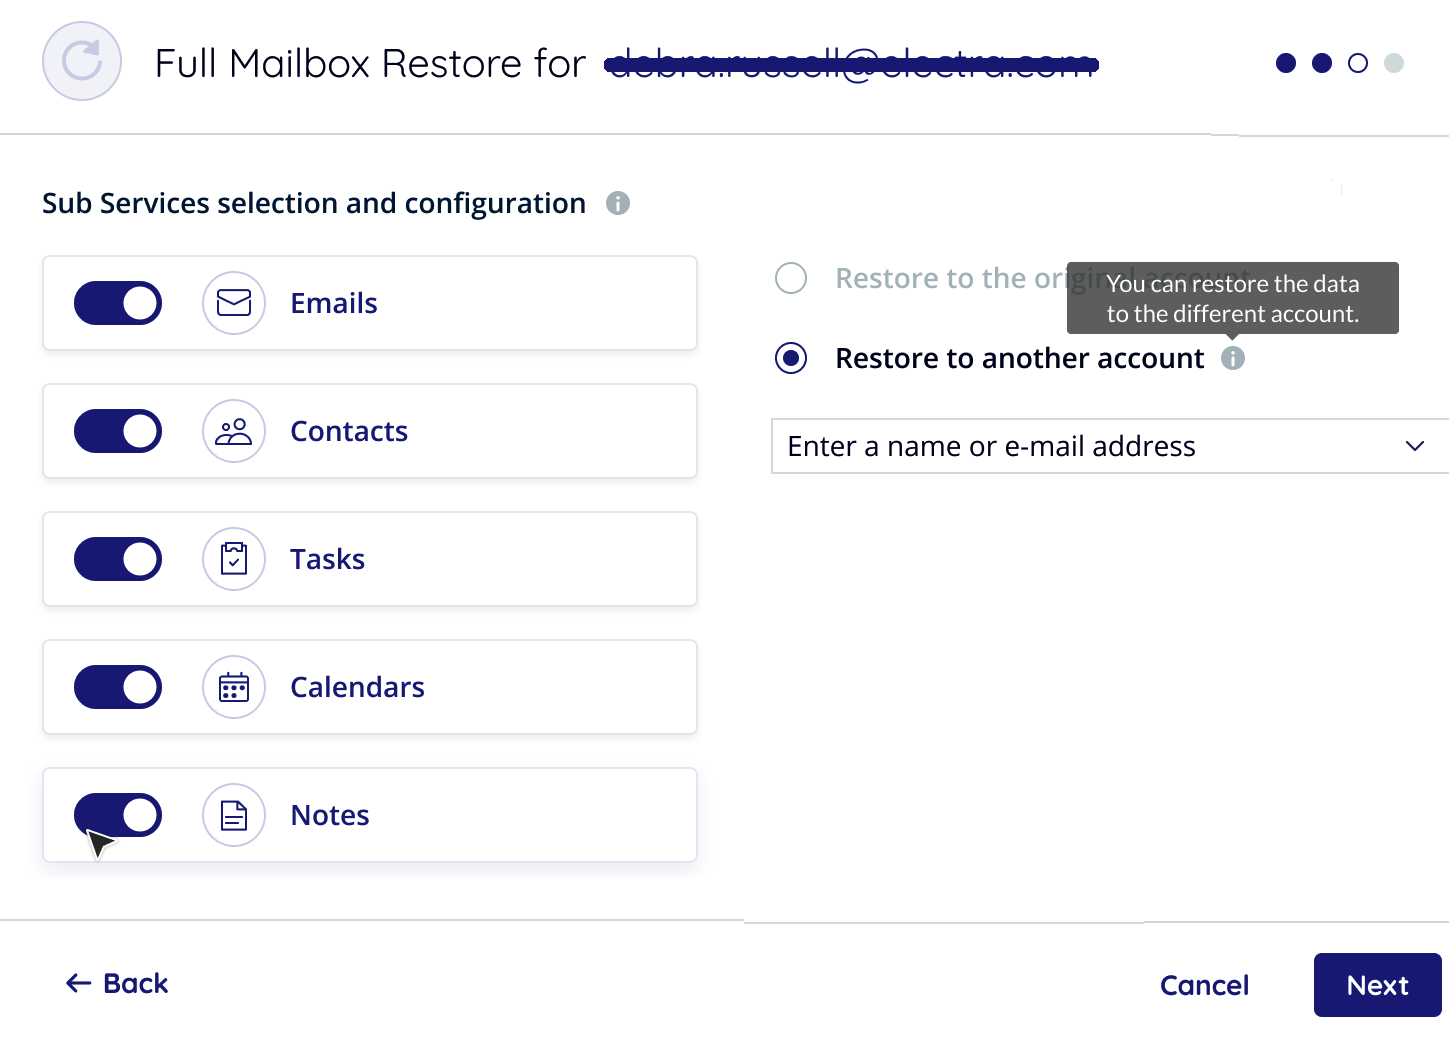
Task: Click the Calendars icon
Action: pyautogui.click(x=234, y=687)
